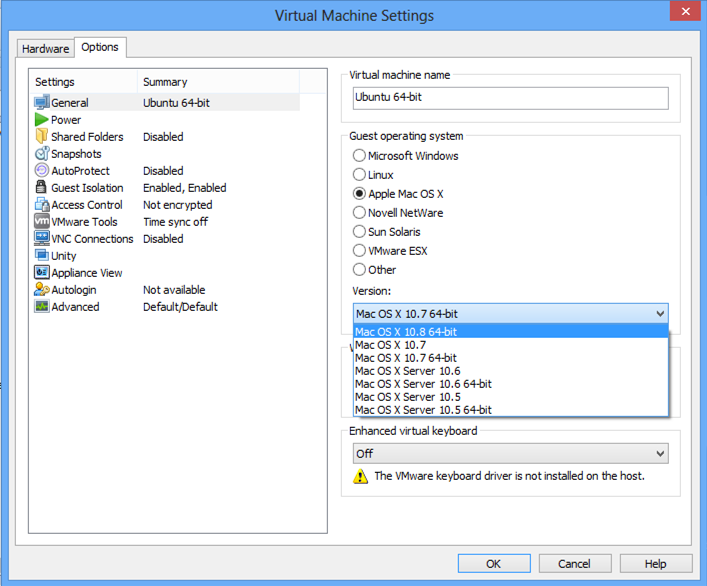The height and width of the screenshot is (586, 707).
Task: Switch to the Options tab
Action: (x=100, y=47)
